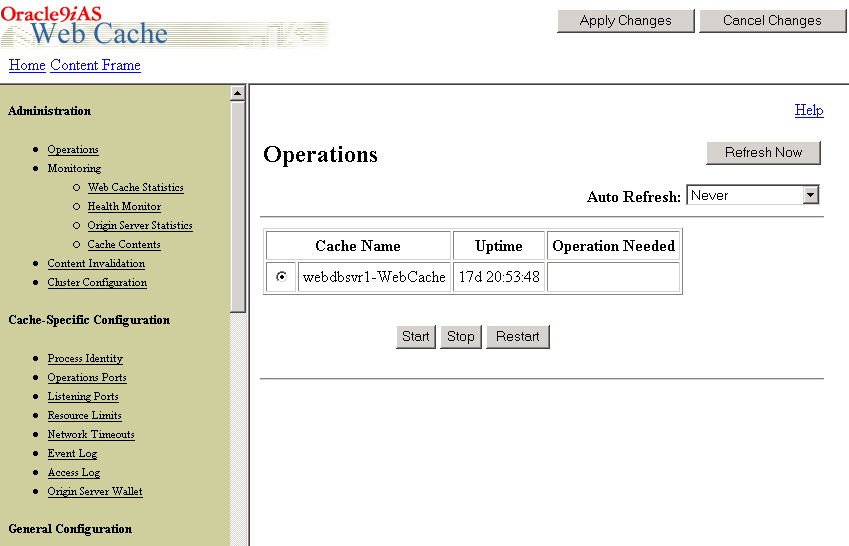The height and width of the screenshot is (546, 849).
Task: Open Web Cache Statistics link
Action: pos(135,187)
